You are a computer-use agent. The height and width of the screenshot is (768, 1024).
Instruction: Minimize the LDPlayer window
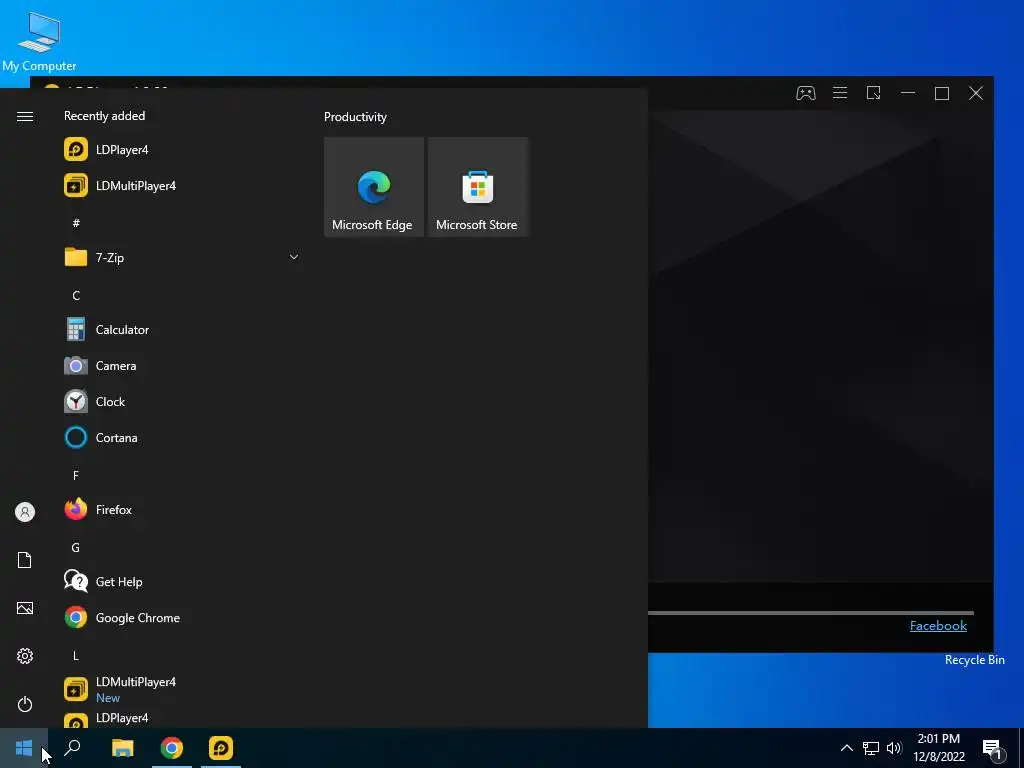click(x=908, y=93)
